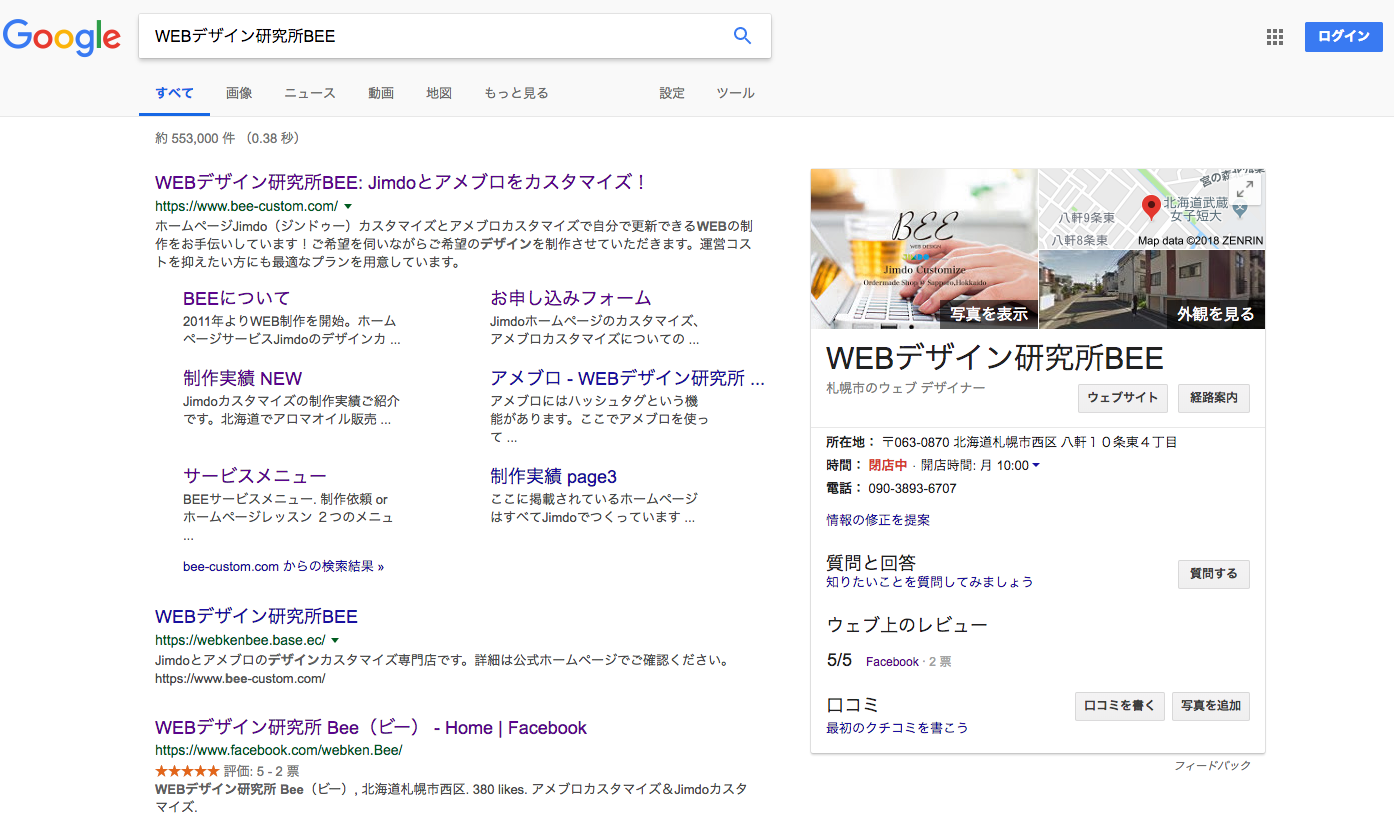This screenshot has width=1394, height=823.
Task: Open the BEEについて sitelink
Action: point(236,298)
